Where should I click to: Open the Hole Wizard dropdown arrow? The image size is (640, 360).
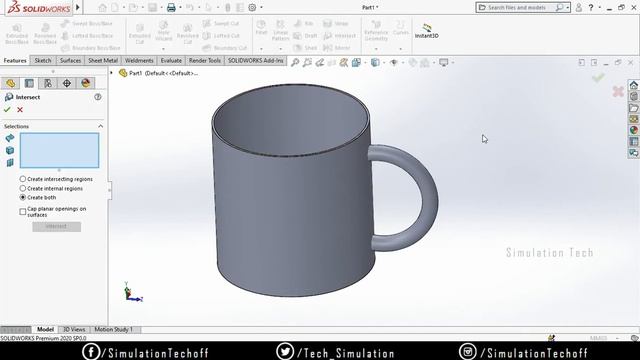(x=163, y=49)
